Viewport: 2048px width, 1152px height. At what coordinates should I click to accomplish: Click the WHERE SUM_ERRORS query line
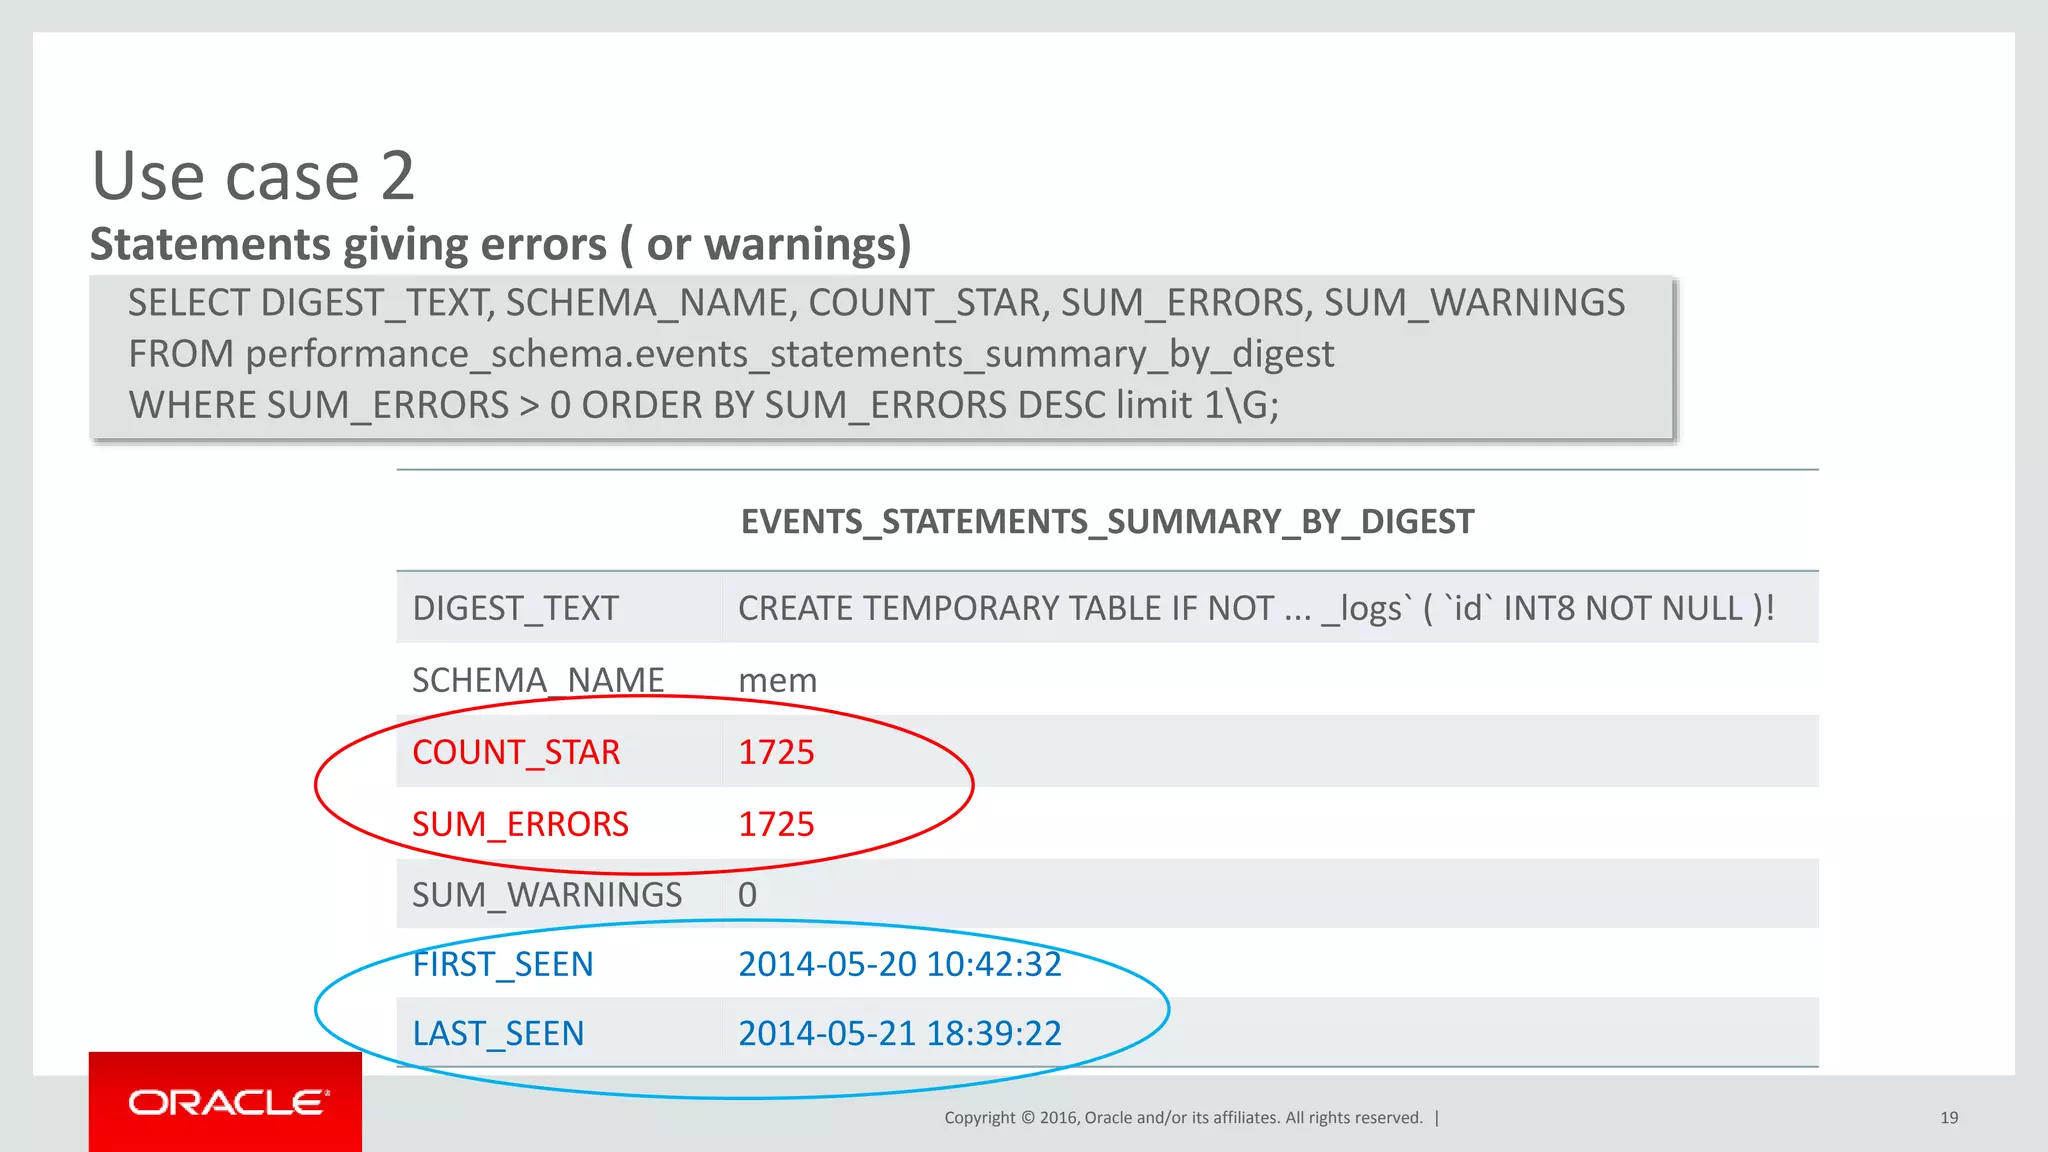pyautogui.click(x=703, y=405)
